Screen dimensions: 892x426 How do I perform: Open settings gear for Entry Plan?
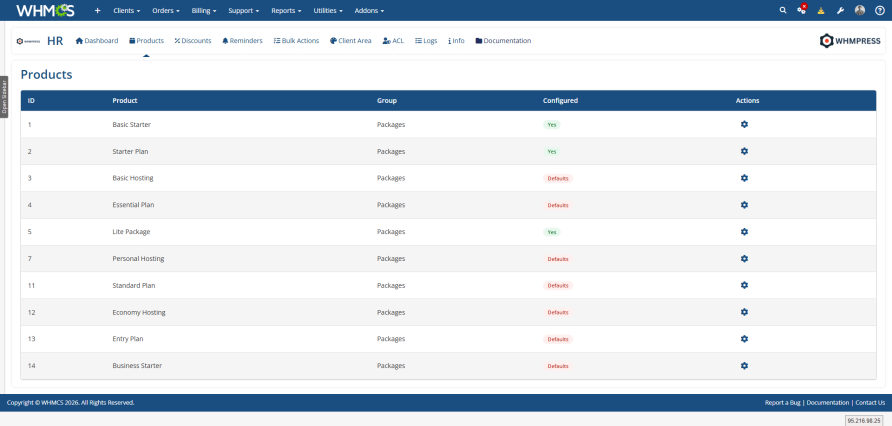[x=744, y=339]
